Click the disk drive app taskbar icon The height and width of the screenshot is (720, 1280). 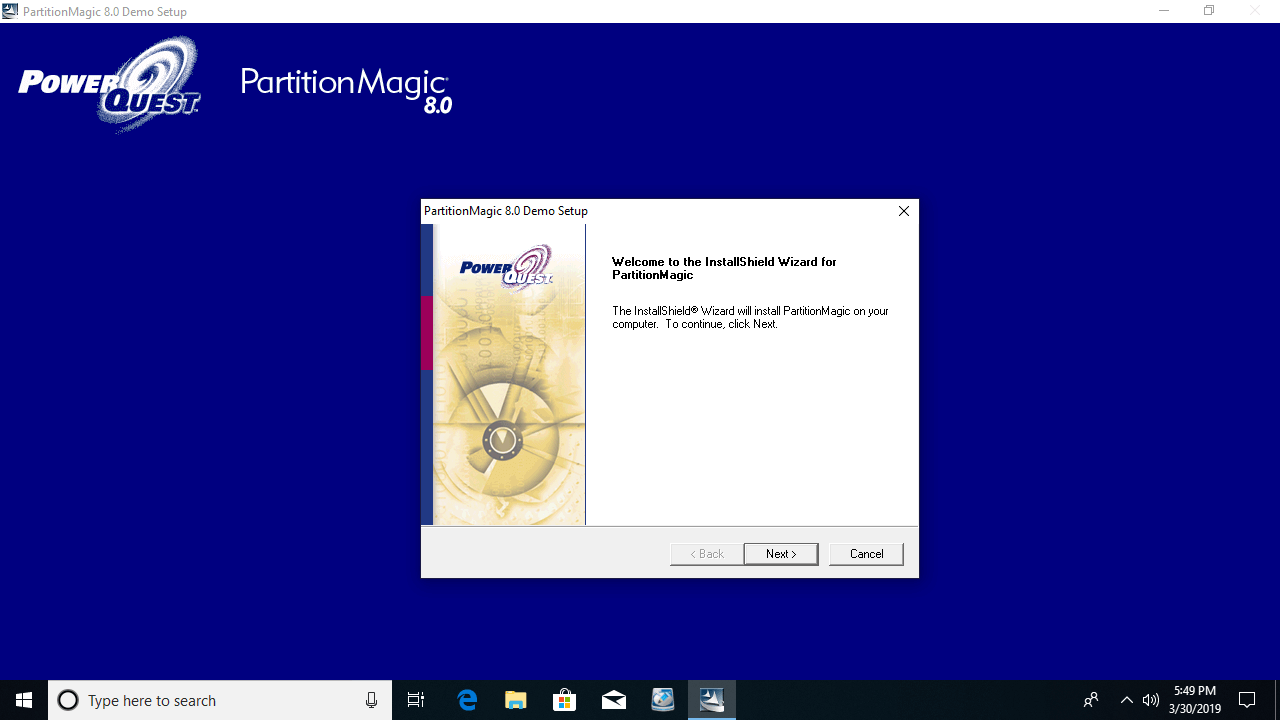click(663, 700)
